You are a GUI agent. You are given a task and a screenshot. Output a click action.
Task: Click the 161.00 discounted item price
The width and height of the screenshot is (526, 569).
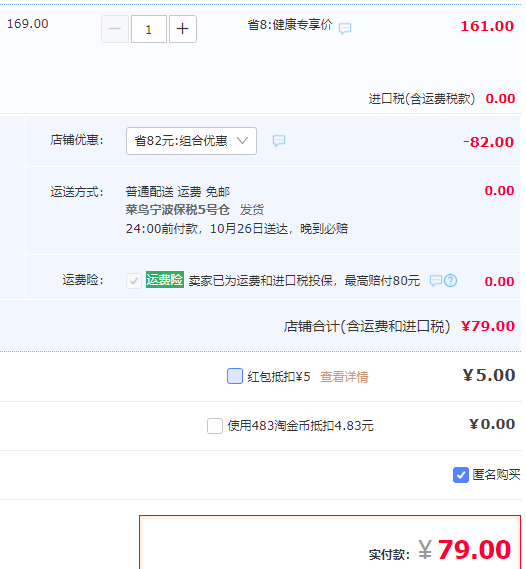click(487, 26)
